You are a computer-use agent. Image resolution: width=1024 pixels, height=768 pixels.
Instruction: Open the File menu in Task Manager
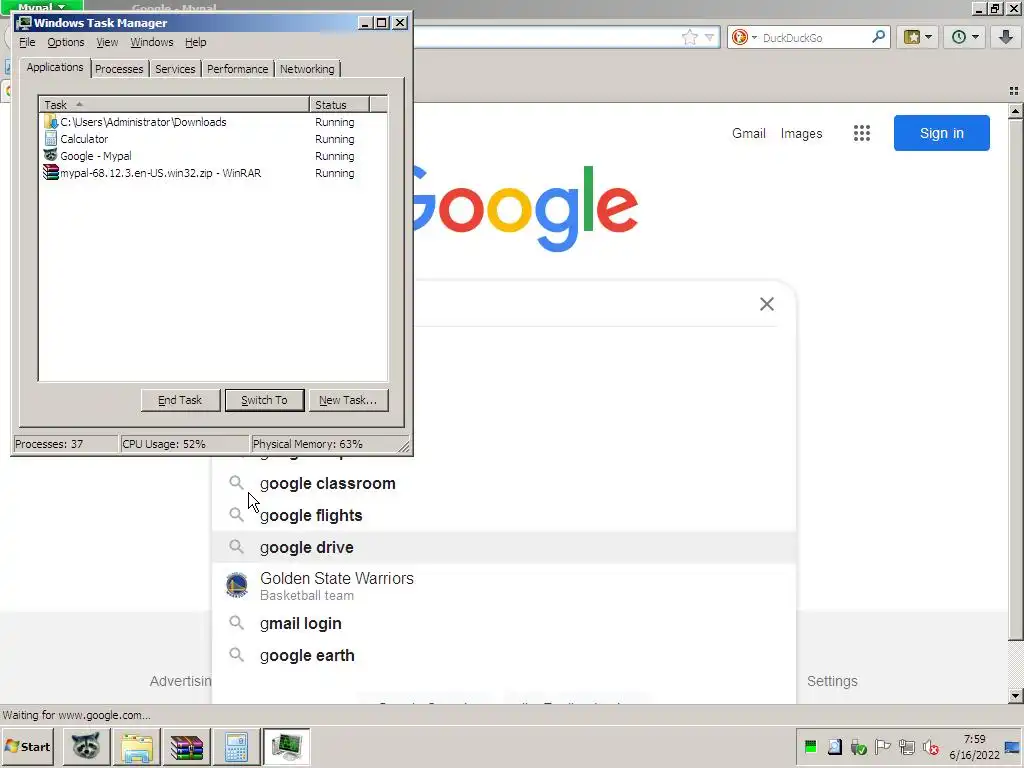click(x=27, y=42)
